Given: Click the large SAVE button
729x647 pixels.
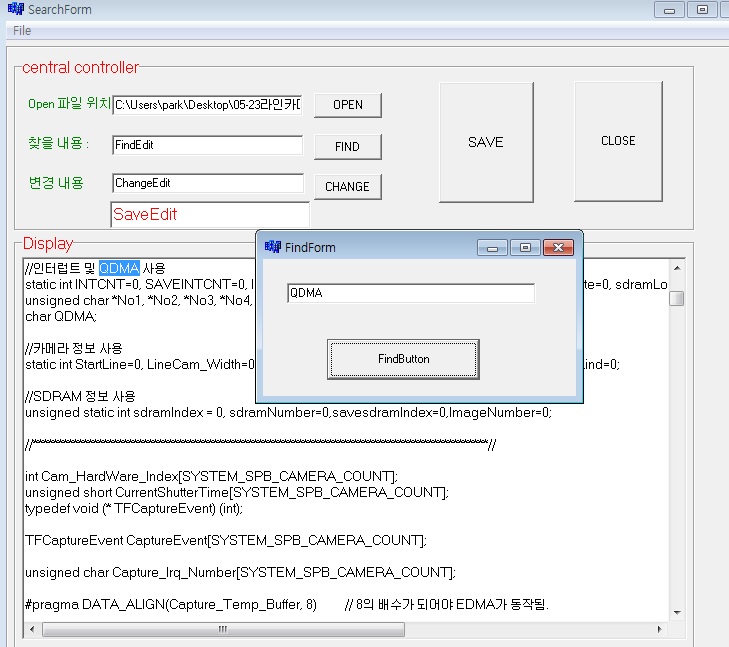Looking at the screenshot, I should pos(485,142).
